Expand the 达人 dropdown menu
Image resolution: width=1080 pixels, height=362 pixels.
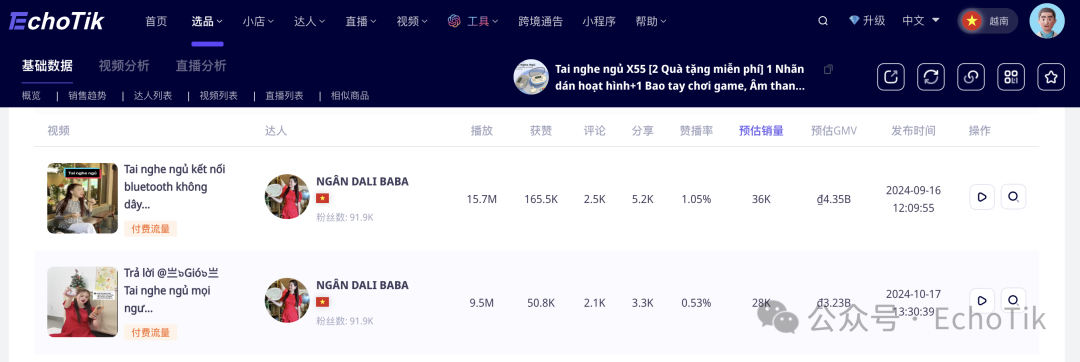click(x=309, y=21)
